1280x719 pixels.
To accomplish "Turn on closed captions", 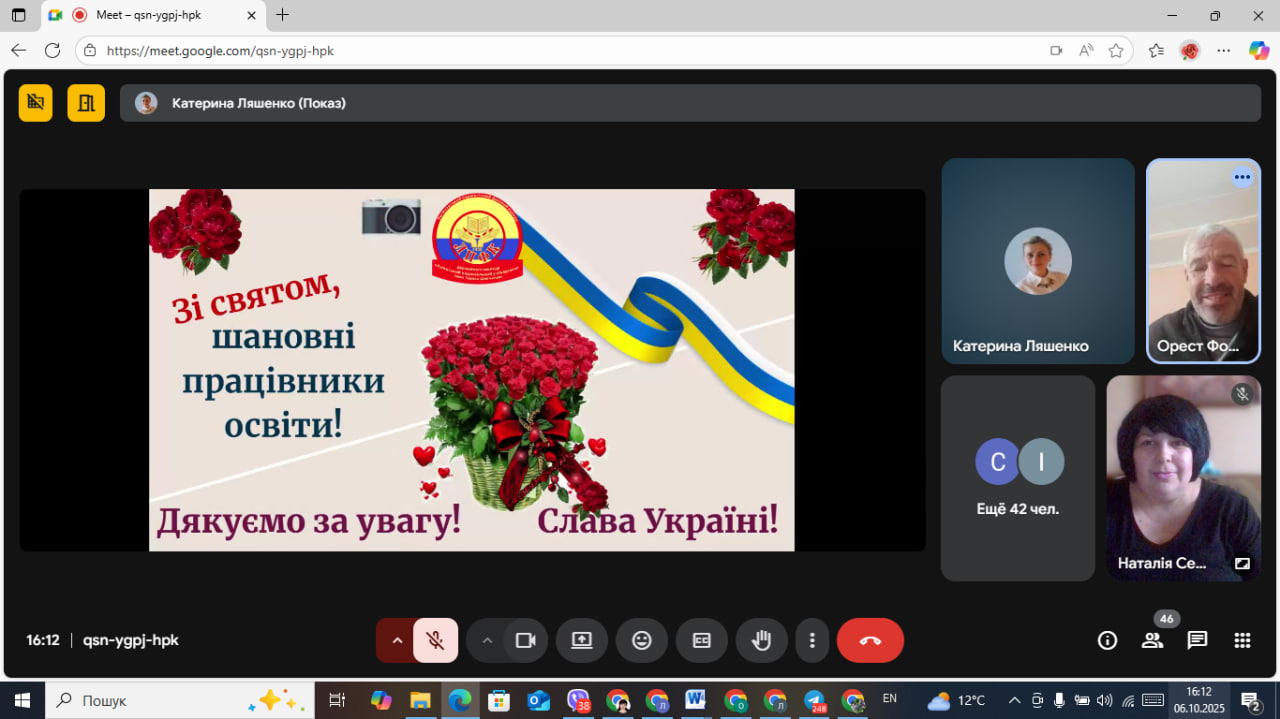I will click(702, 641).
